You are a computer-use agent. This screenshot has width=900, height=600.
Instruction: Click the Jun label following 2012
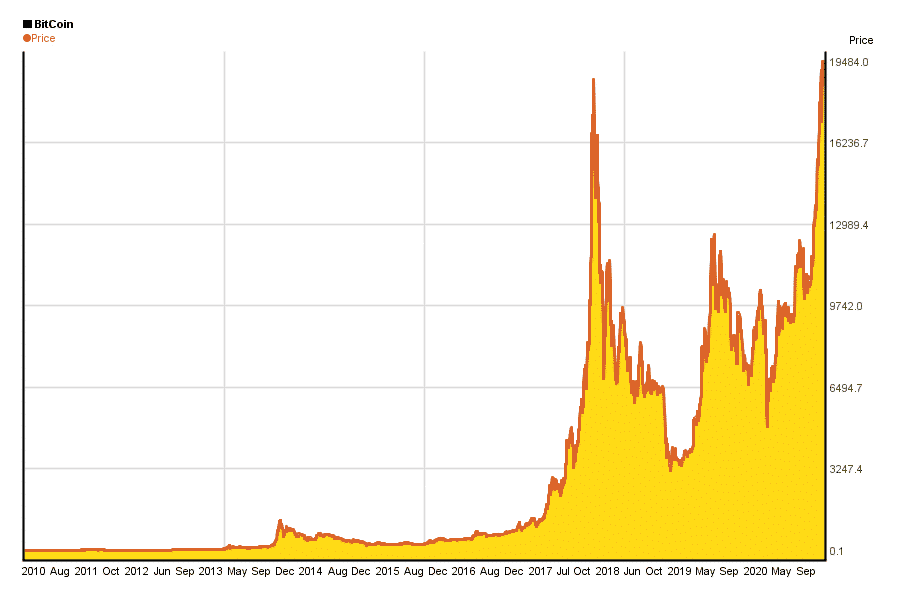(x=162, y=571)
